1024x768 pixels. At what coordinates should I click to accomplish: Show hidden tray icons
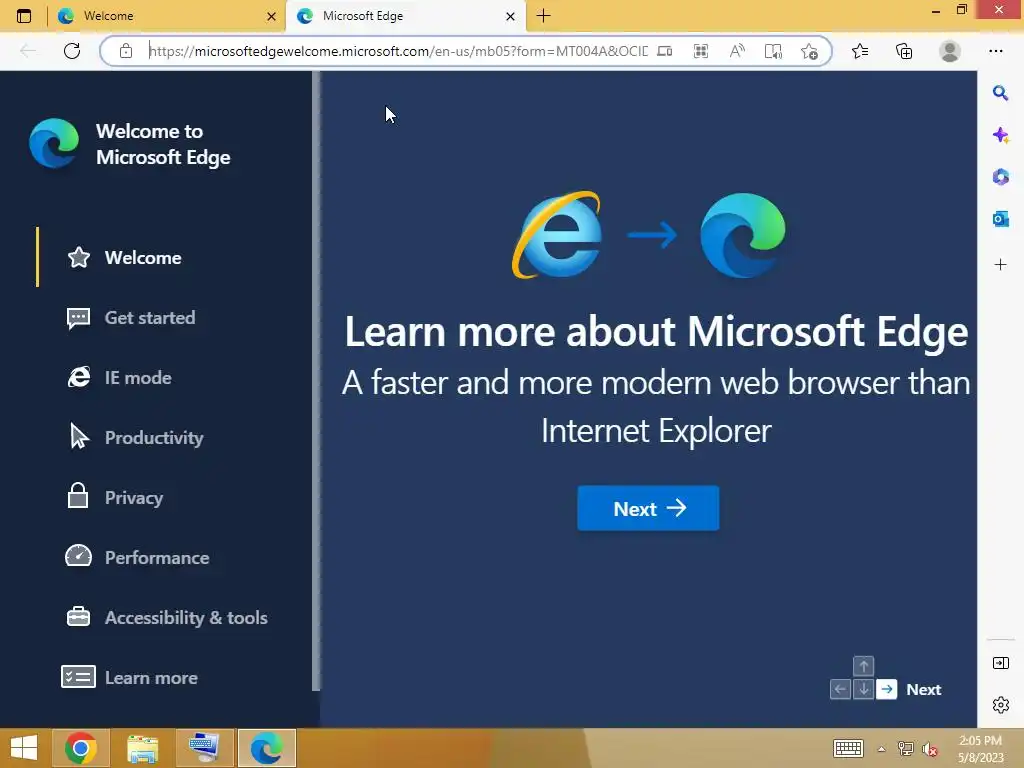881,749
